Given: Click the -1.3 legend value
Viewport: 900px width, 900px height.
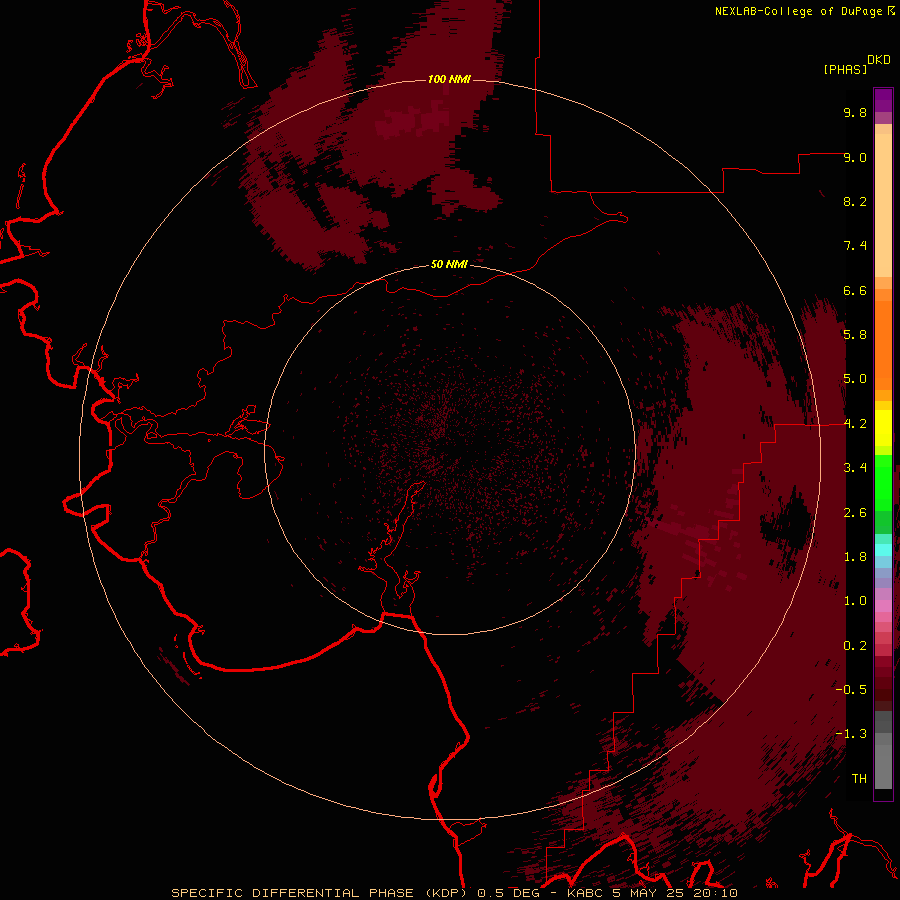Looking at the screenshot, I should [851, 734].
